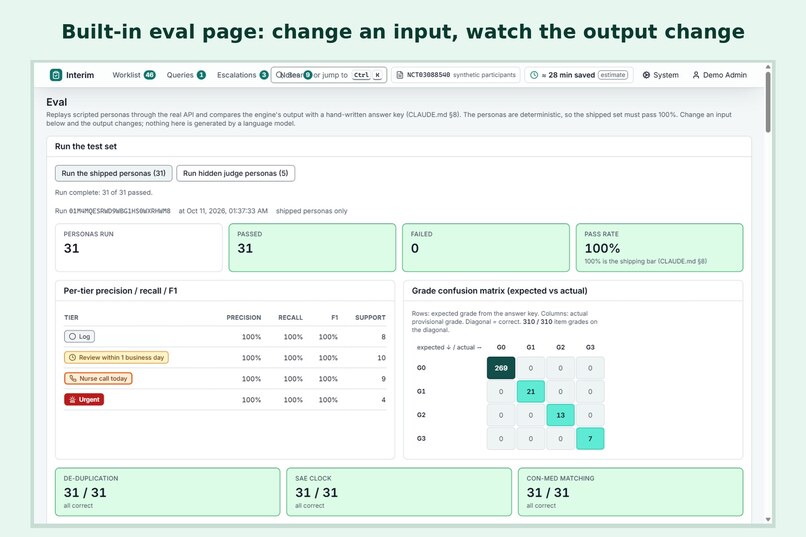Click the G3/G3 matrix cell 7

tap(590, 439)
